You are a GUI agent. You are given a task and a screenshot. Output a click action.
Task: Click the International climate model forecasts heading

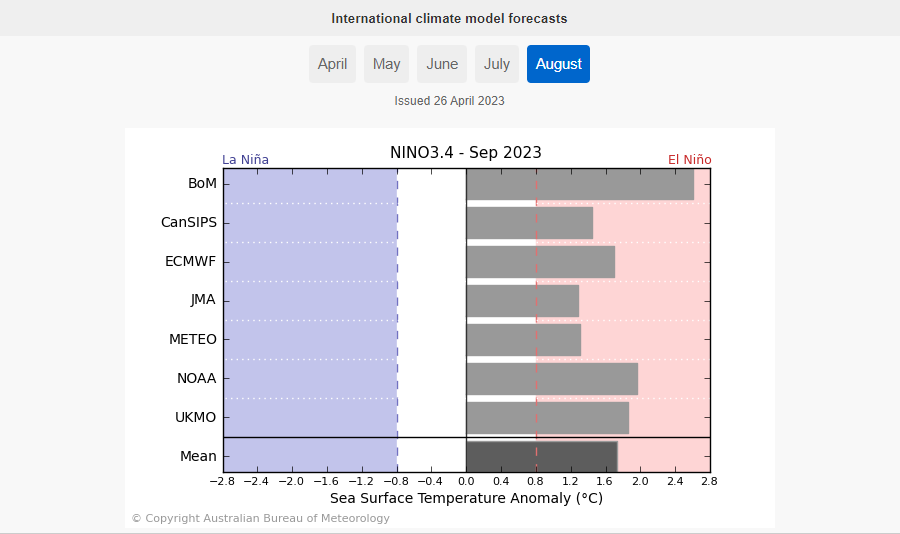(x=449, y=18)
